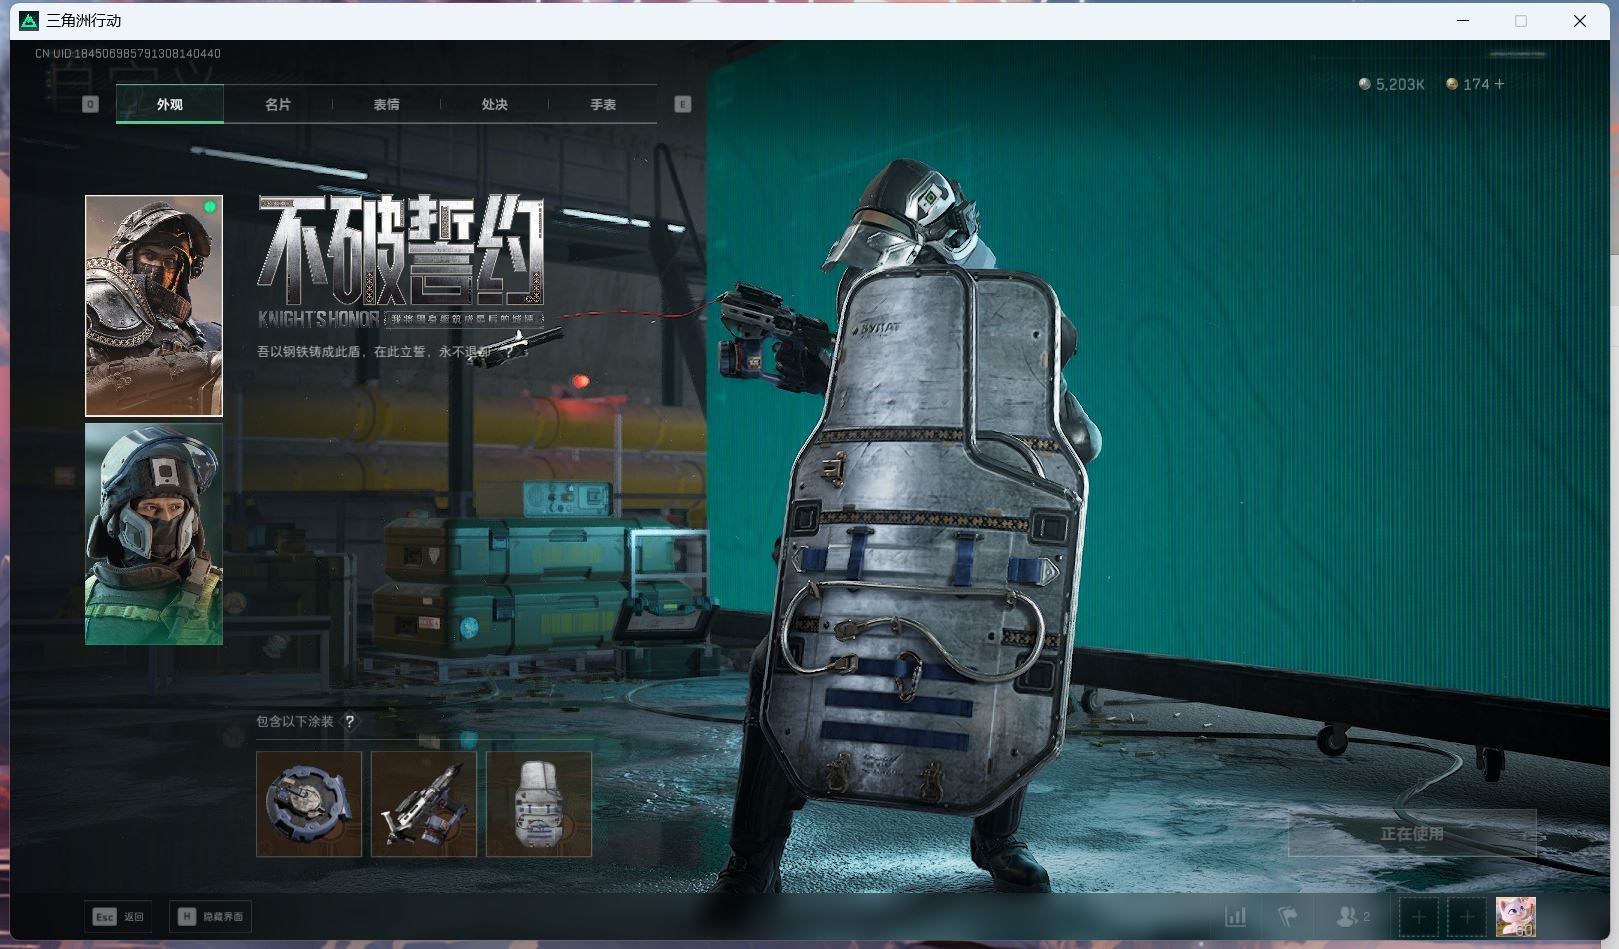Select the 处决 tab
The width and height of the screenshot is (1619, 949).
[x=494, y=104]
